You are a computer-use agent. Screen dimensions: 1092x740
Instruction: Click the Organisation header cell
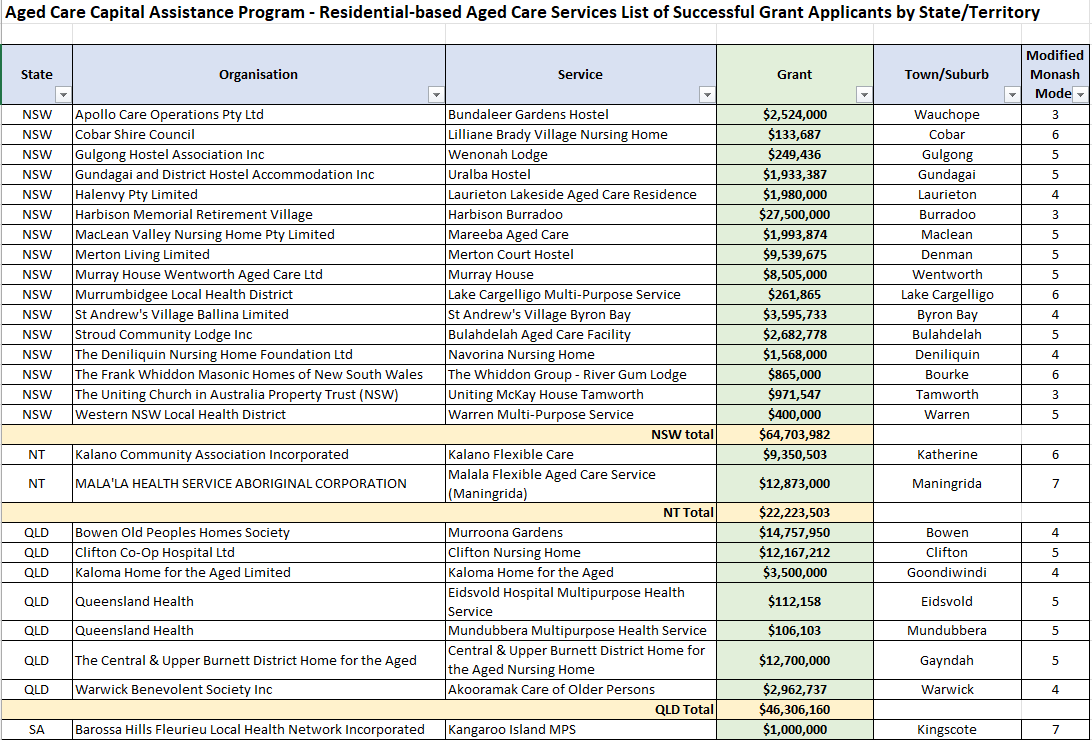click(x=258, y=74)
